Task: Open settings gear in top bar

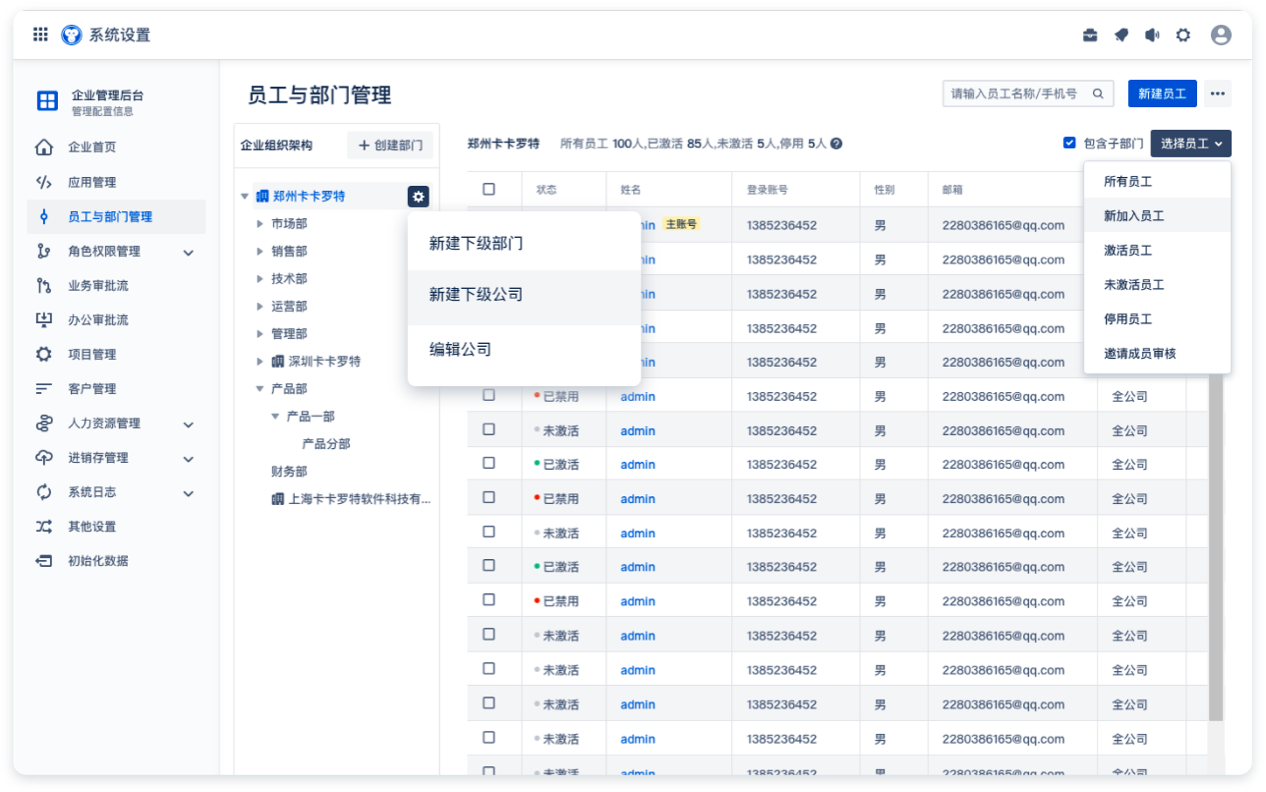Action: coord(1183,35)
